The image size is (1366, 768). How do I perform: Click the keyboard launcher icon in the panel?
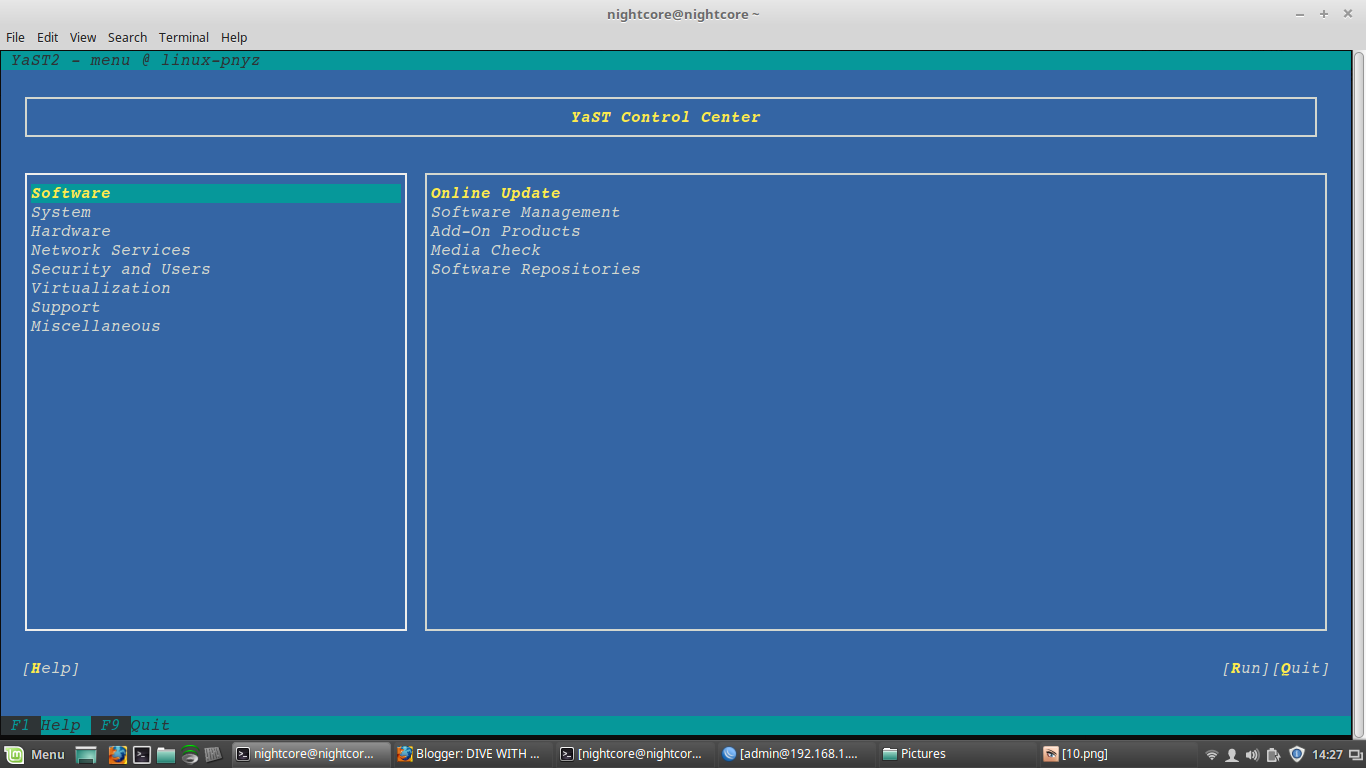[x=213, y=755]
